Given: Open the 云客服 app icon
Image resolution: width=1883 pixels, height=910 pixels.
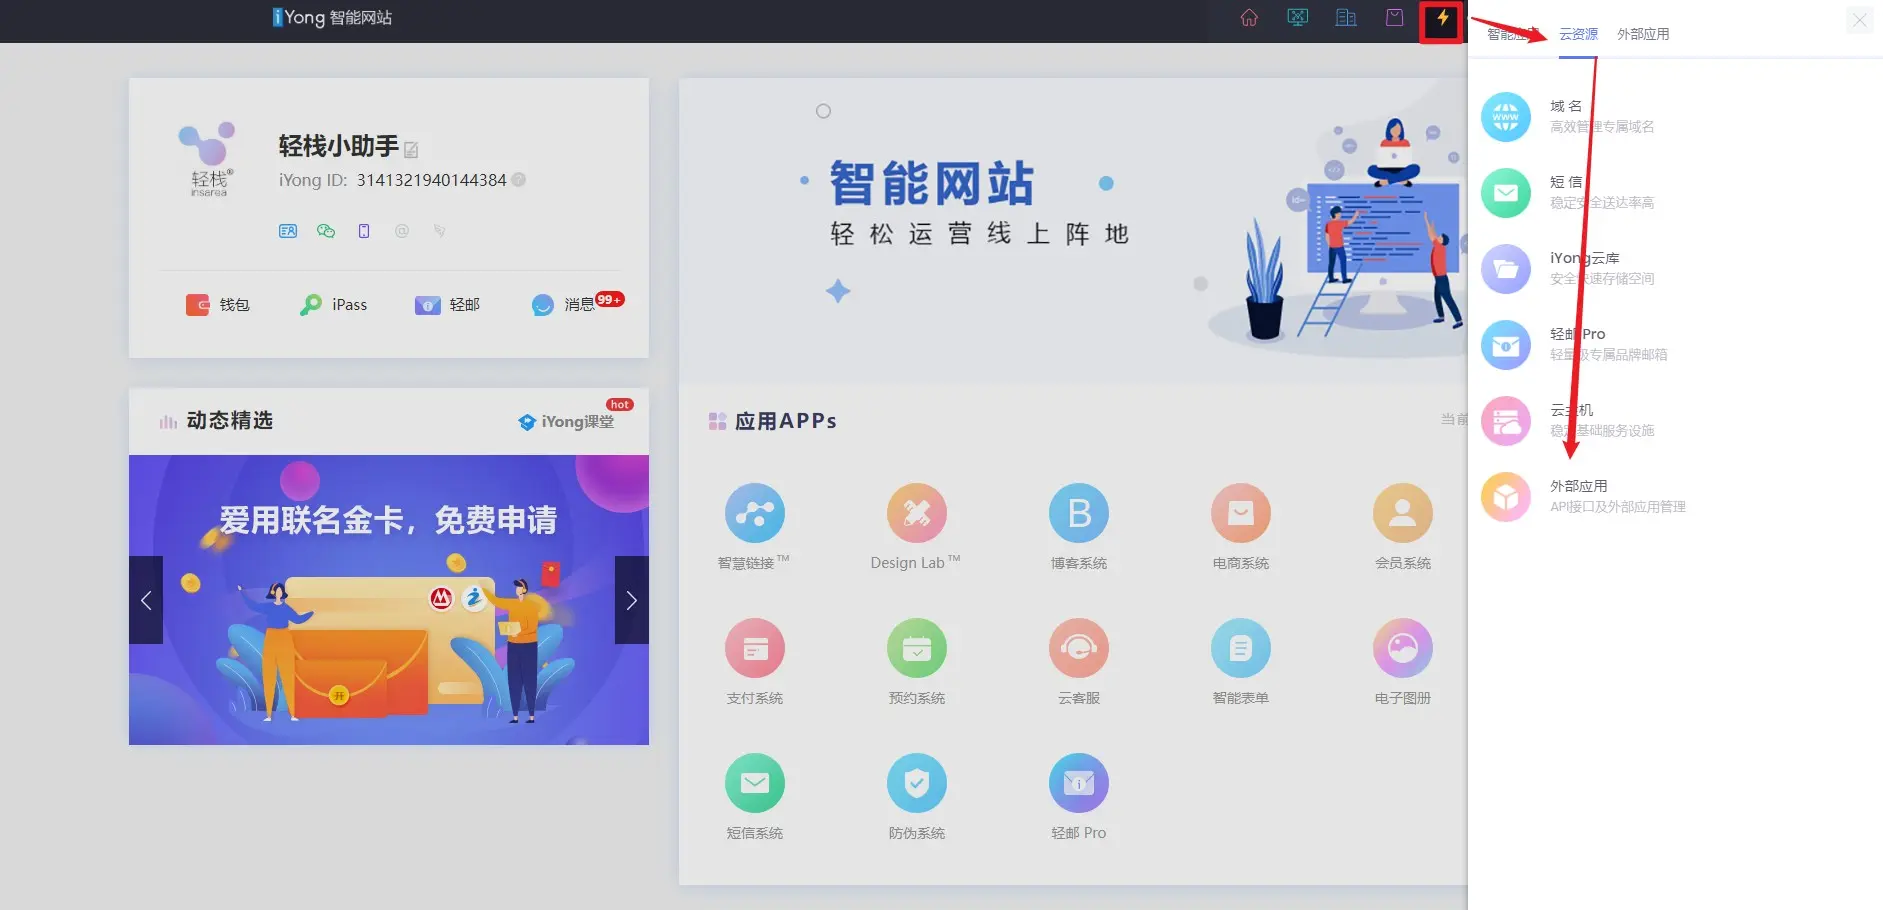Looking at the screenshot, I should click(1078, 648).
